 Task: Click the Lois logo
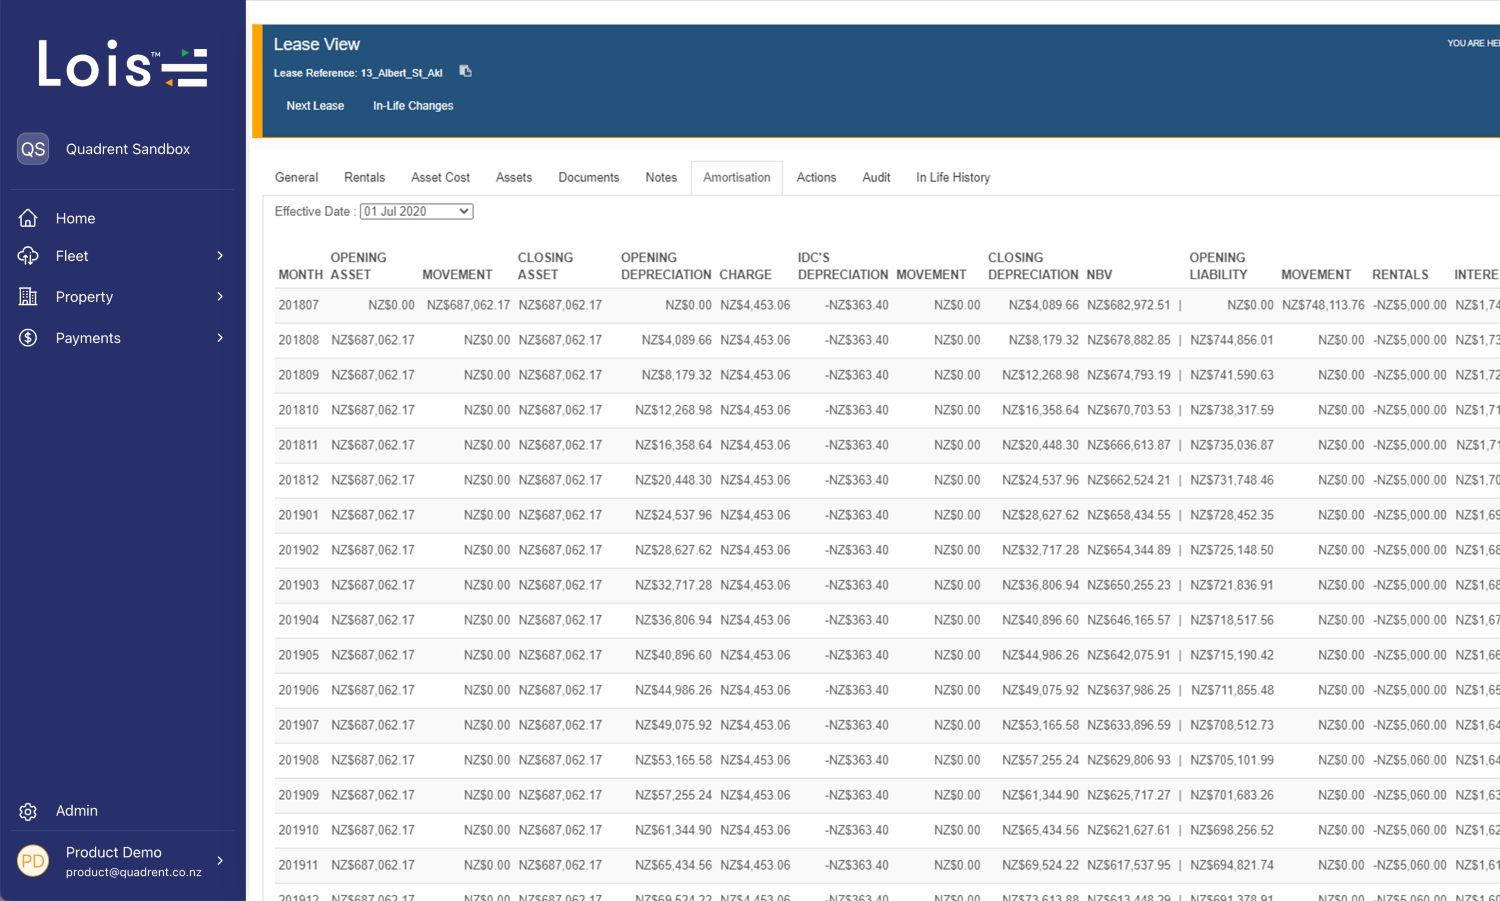122,65
